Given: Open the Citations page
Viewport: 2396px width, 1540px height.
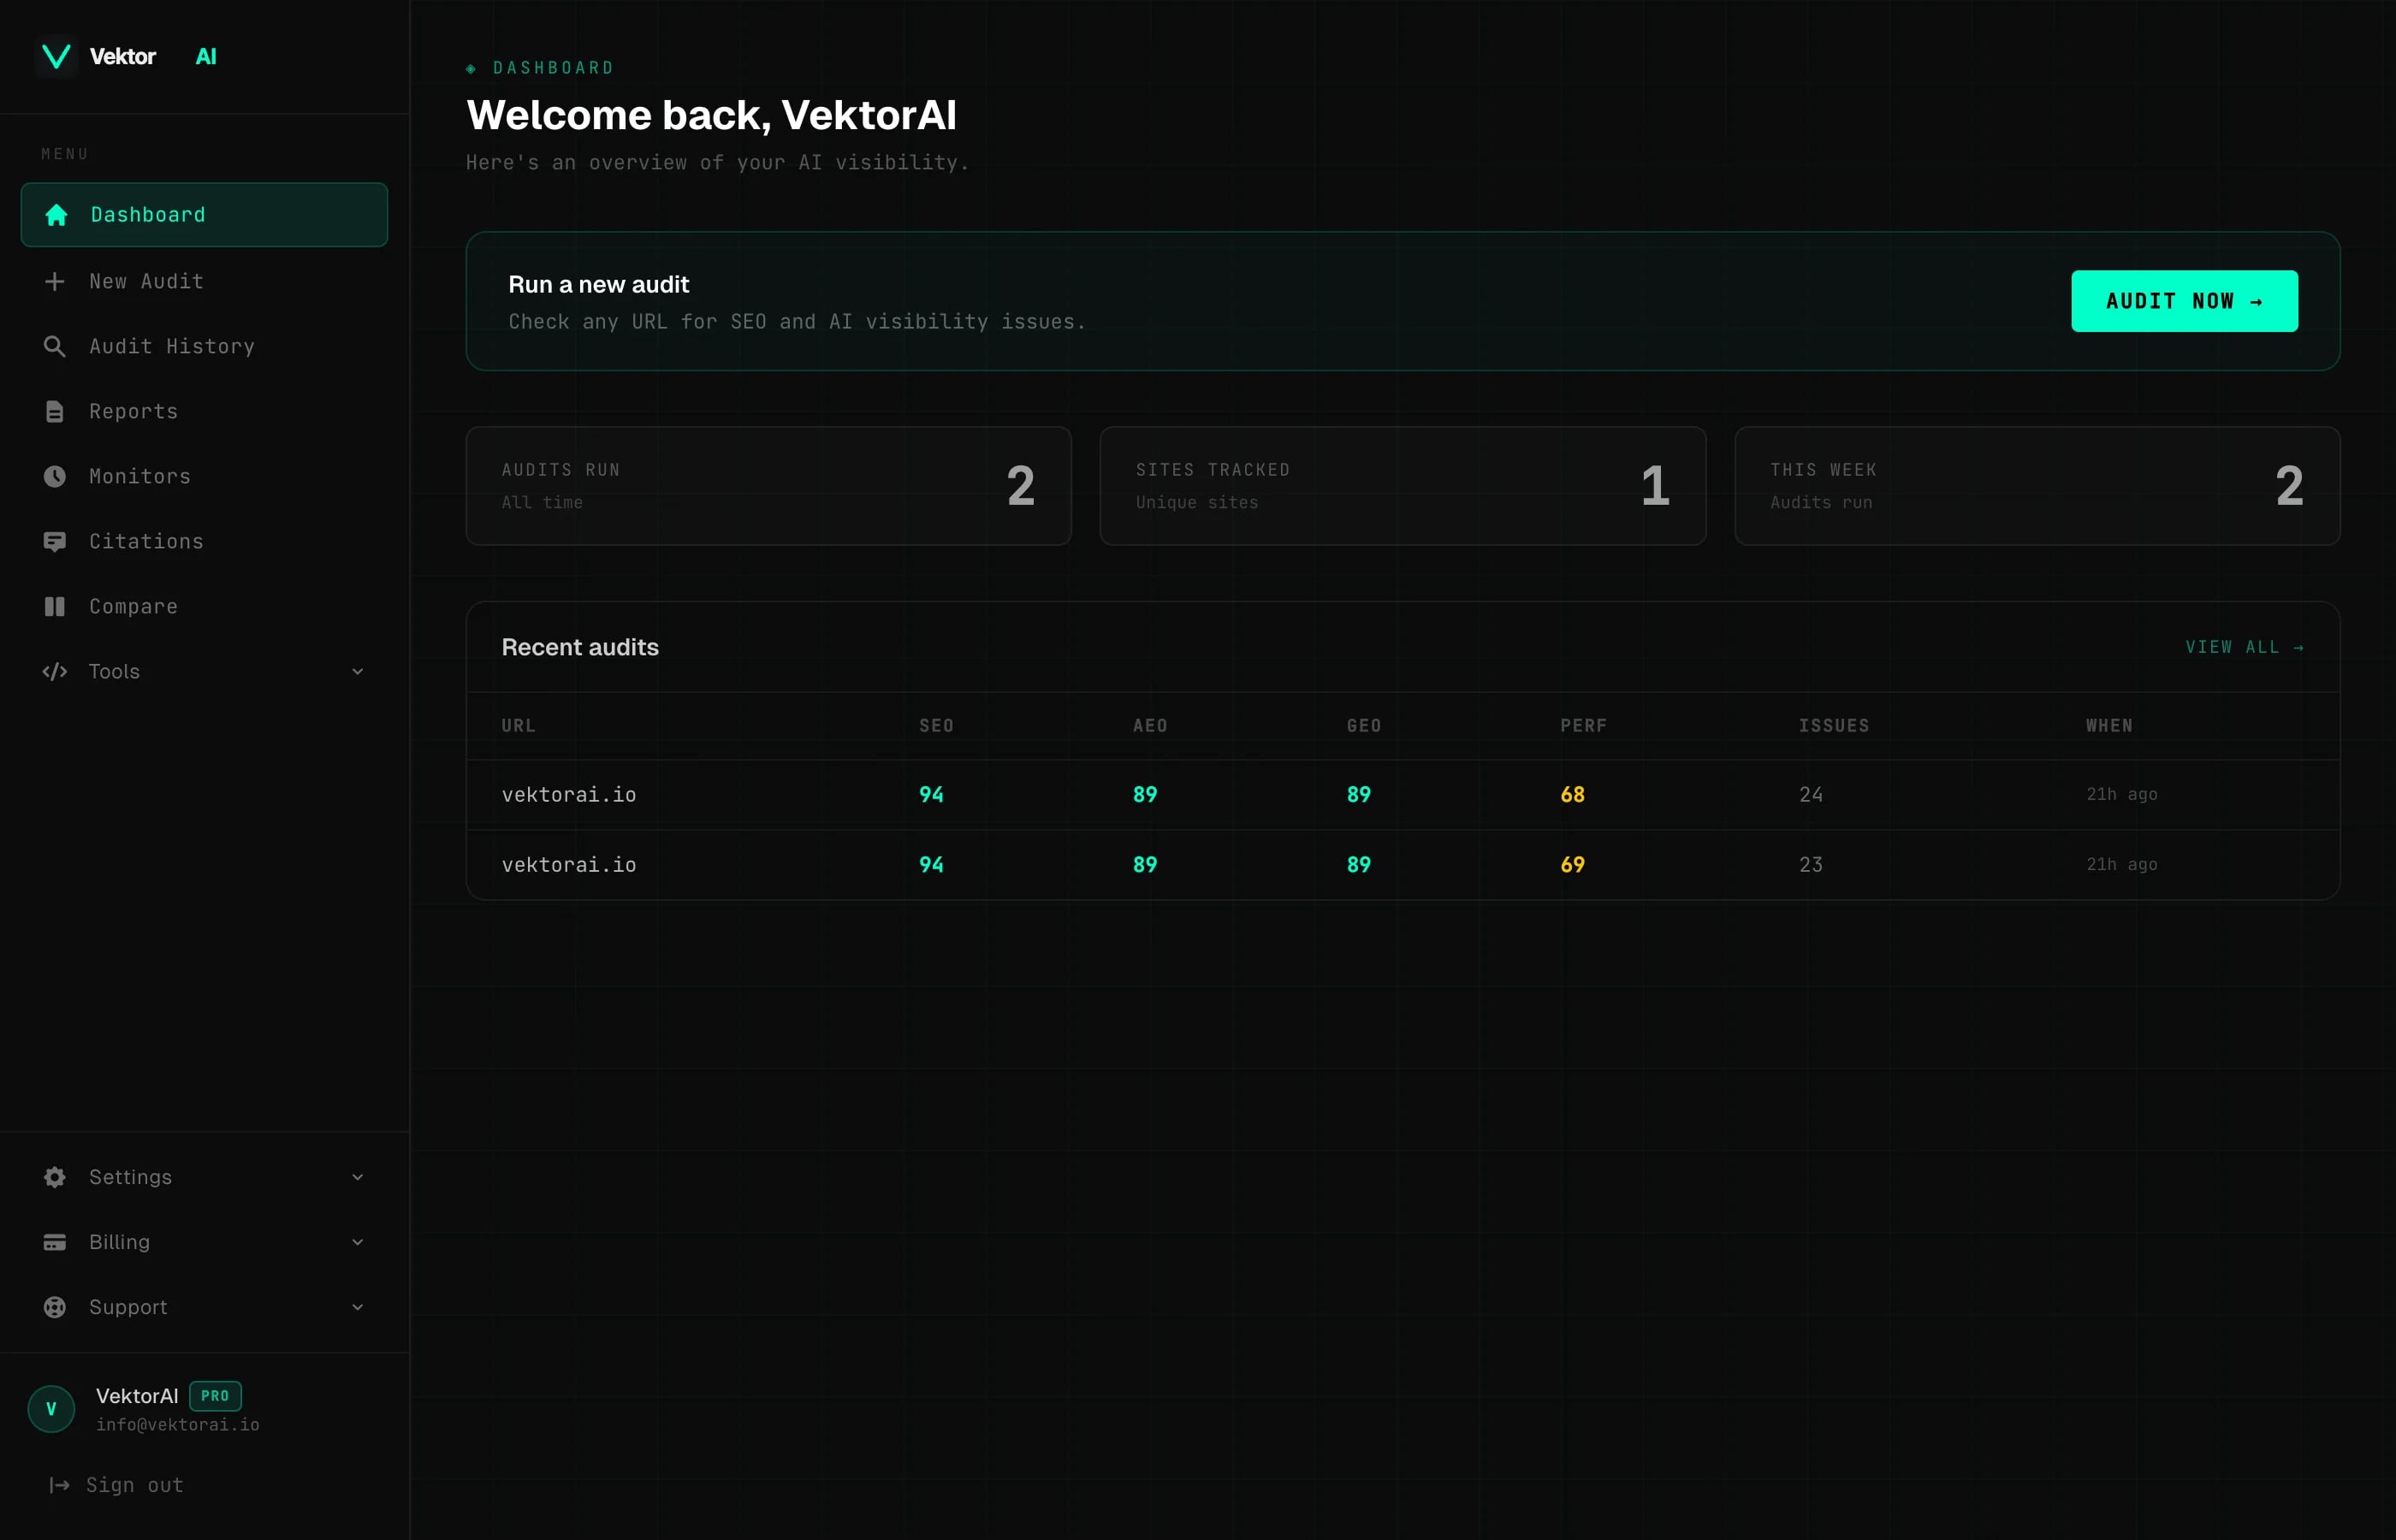Looking at the screenshot, I should pos(204,541).
